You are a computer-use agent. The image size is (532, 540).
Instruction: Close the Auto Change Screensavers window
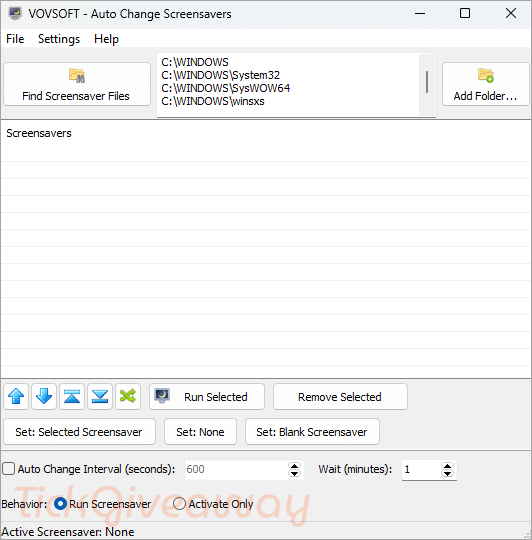coord(511,13)
